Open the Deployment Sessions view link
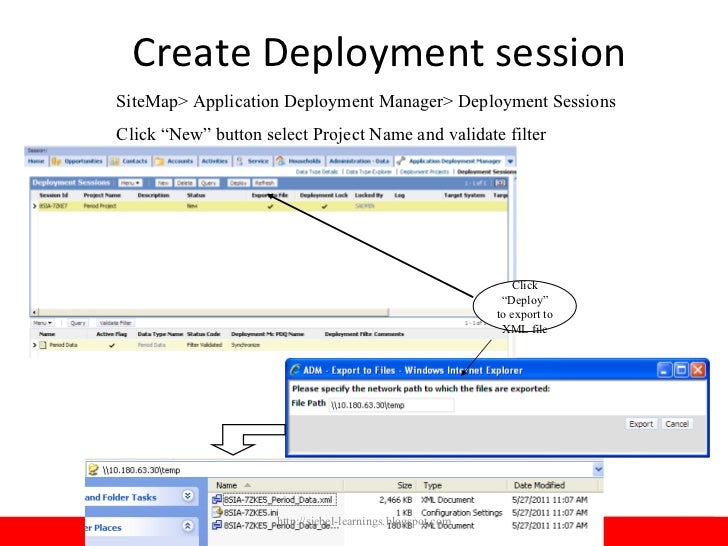Screen dimensions: 728x546 486,172
